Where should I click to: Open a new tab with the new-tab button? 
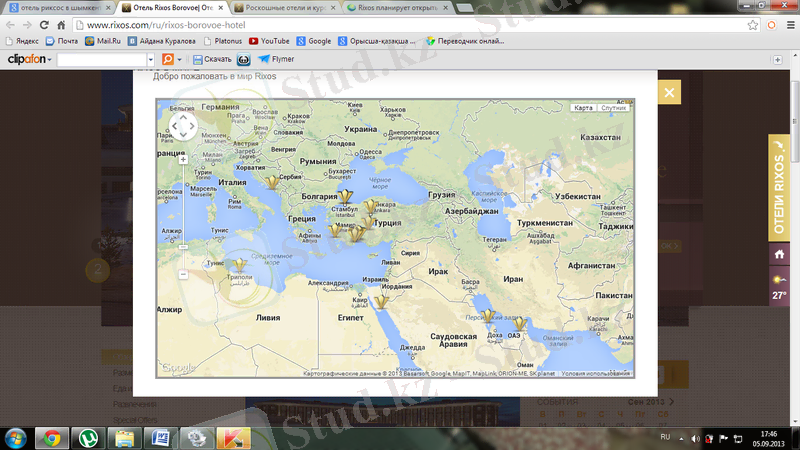464,8
